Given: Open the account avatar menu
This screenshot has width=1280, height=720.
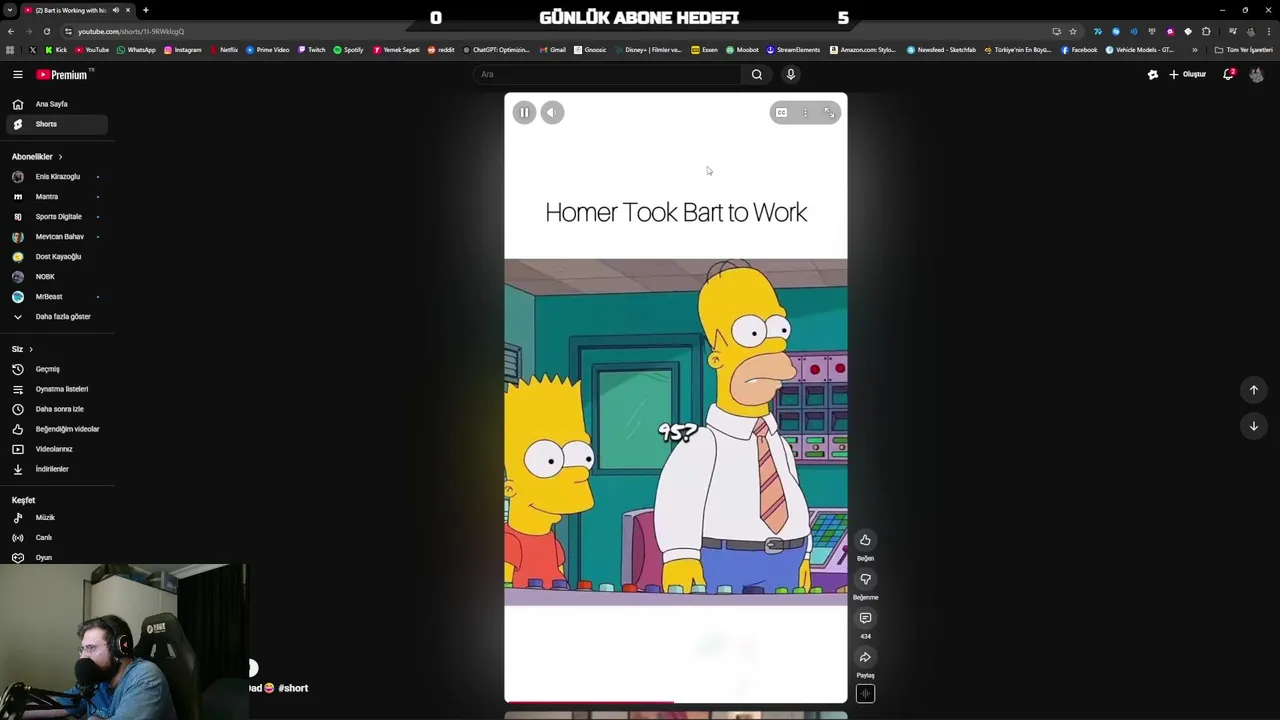Looking at the screenshot, I should click(1256, 74).
